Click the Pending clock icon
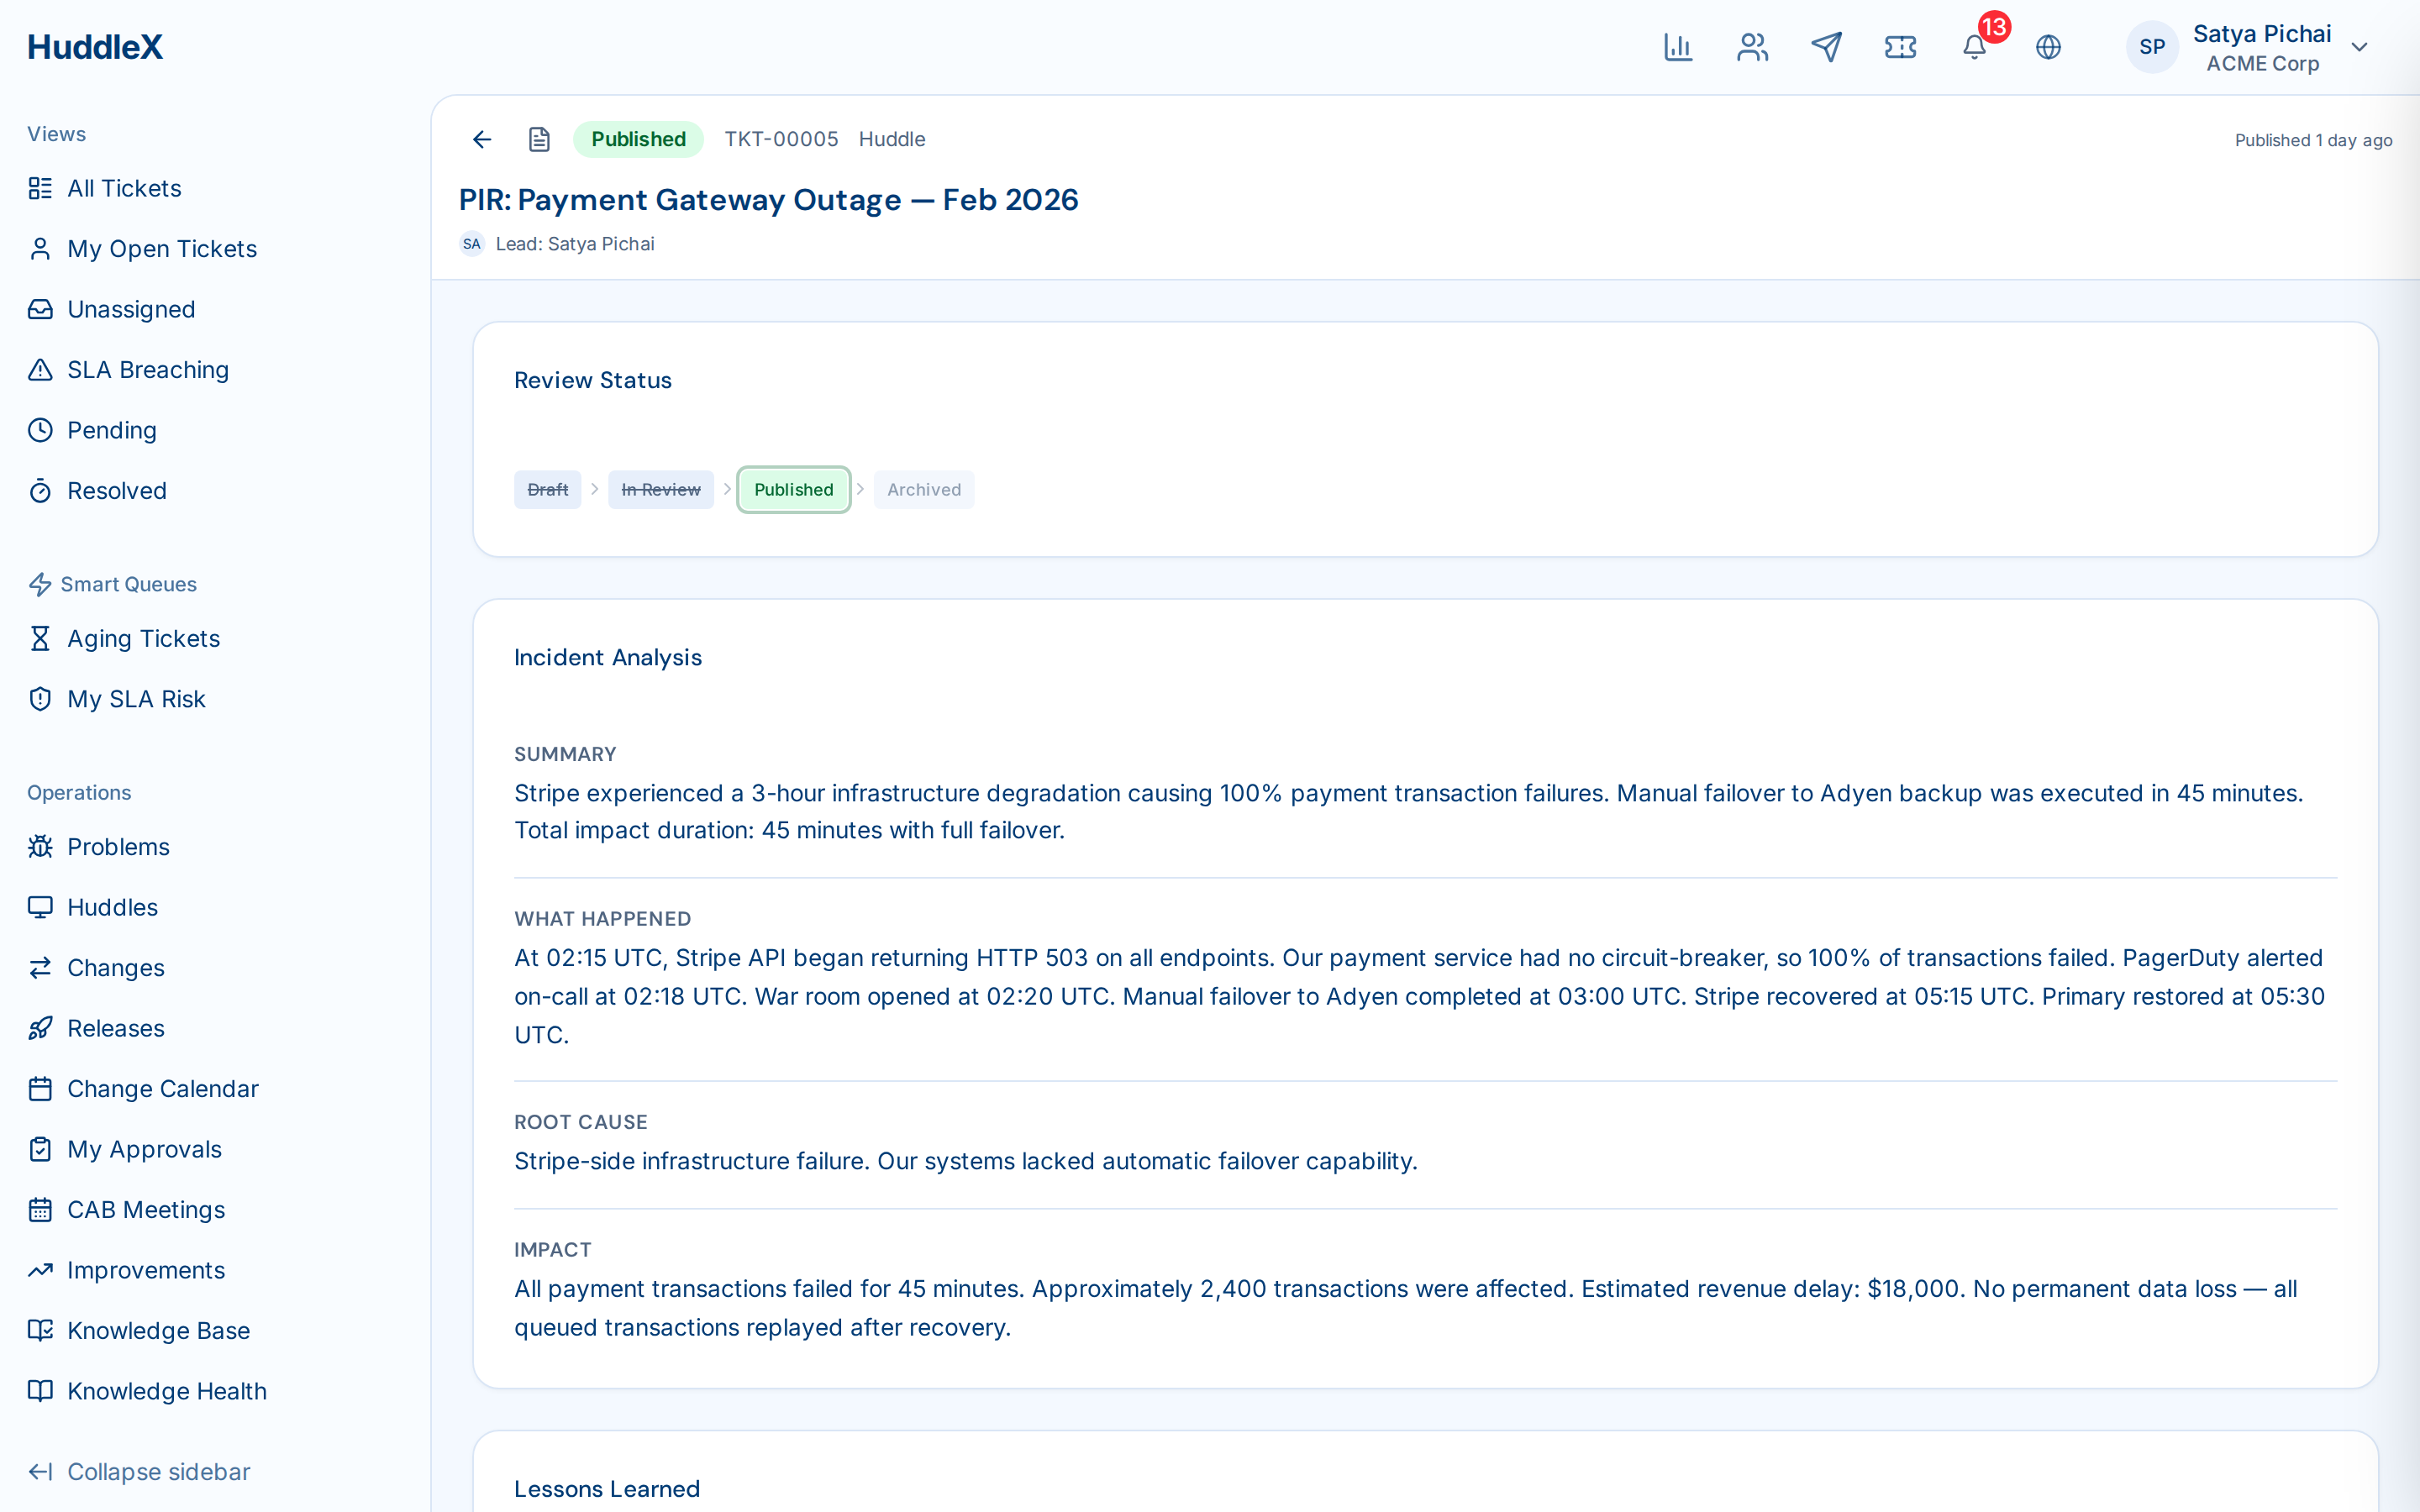 40,430
